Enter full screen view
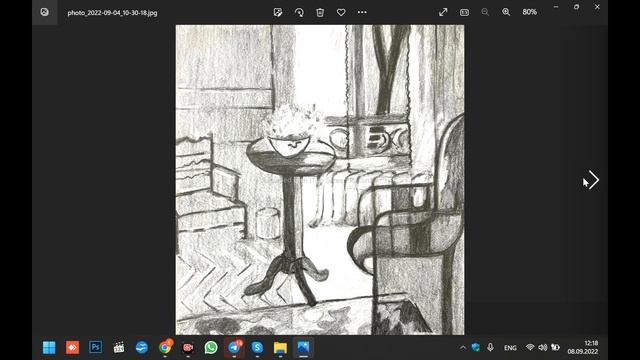 (x=443, y=12)
